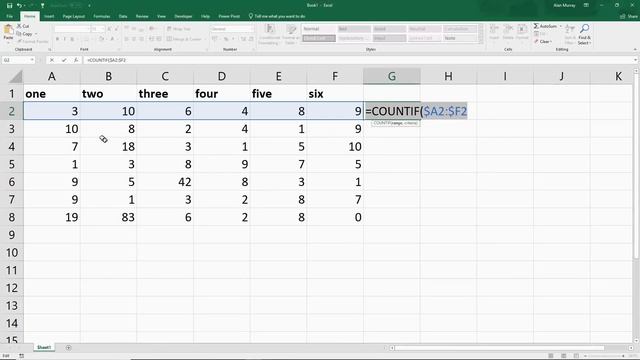Select the cell containing 83
This screenshot has height=360, width=640.
click(x=108, y=217)
